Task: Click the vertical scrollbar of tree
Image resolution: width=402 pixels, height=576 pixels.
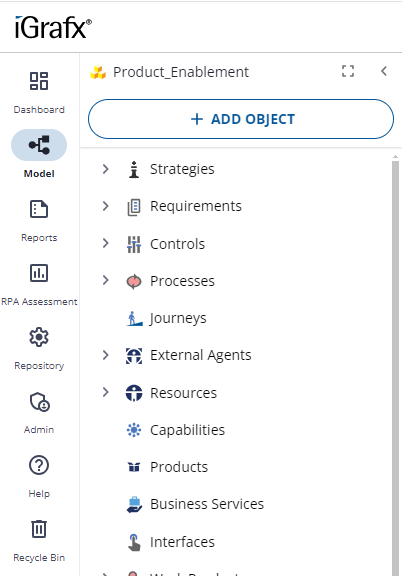Action: point(395,366)
